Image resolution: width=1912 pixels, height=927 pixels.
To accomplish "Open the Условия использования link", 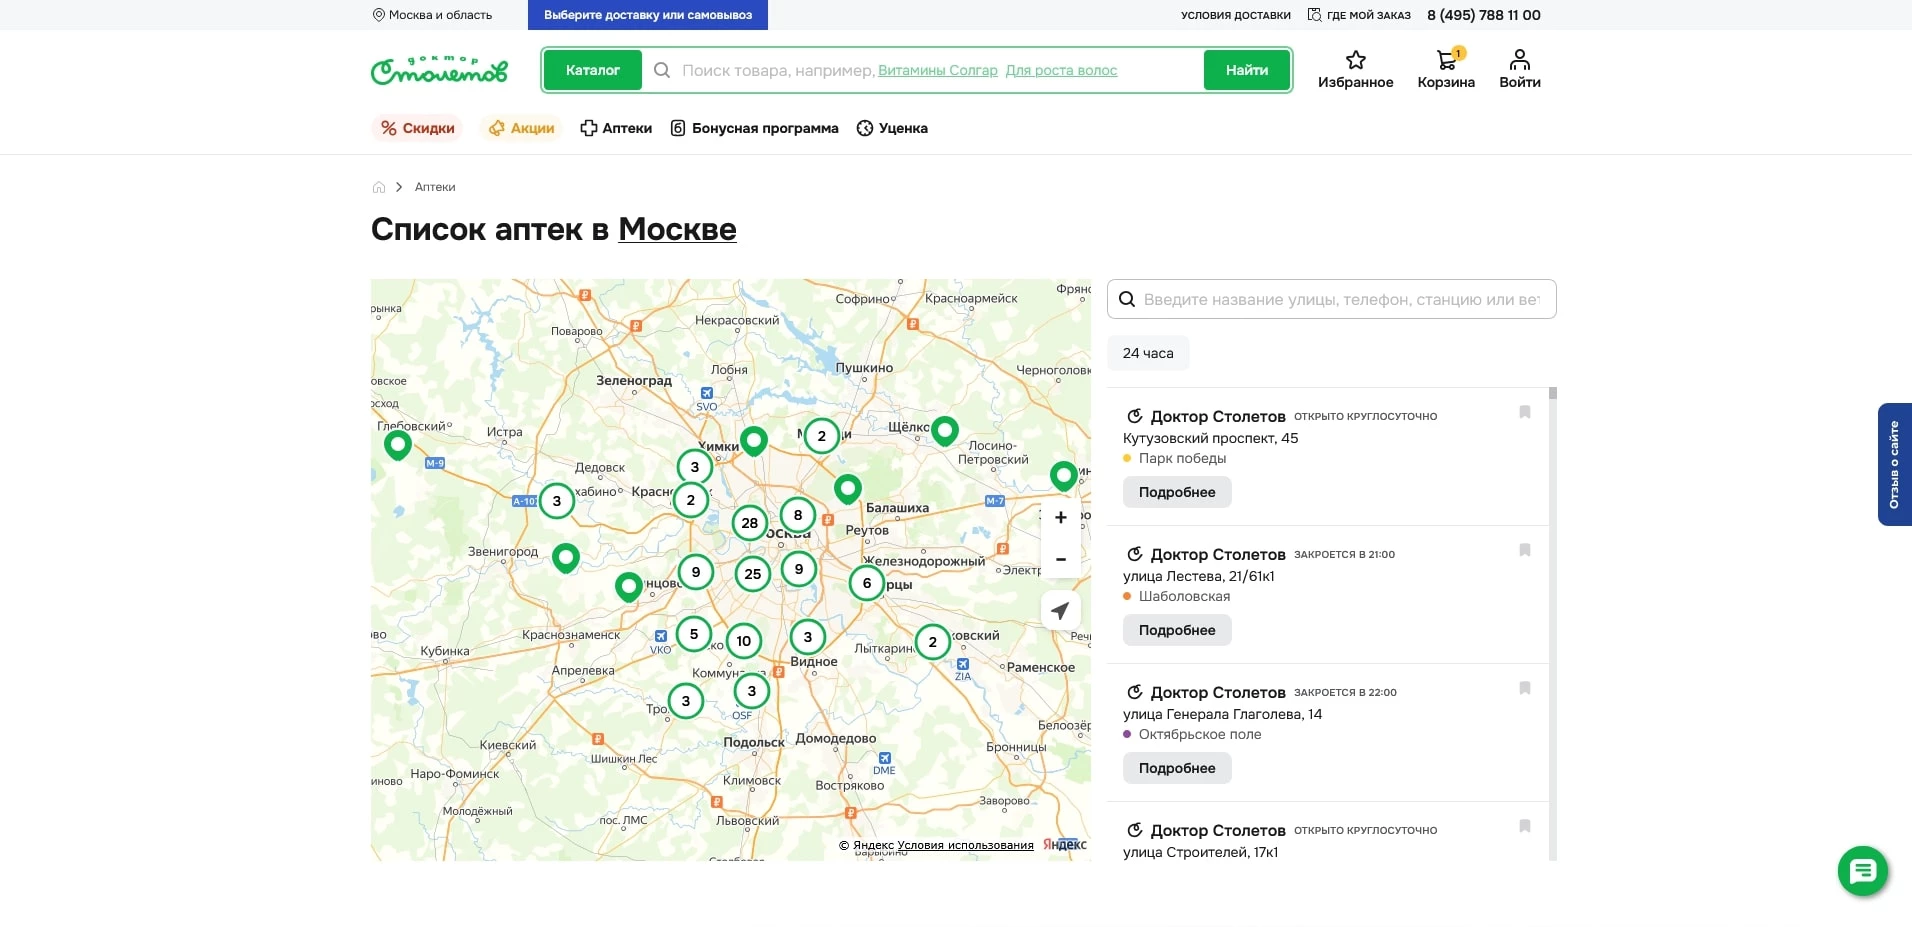I will [965, 845].
